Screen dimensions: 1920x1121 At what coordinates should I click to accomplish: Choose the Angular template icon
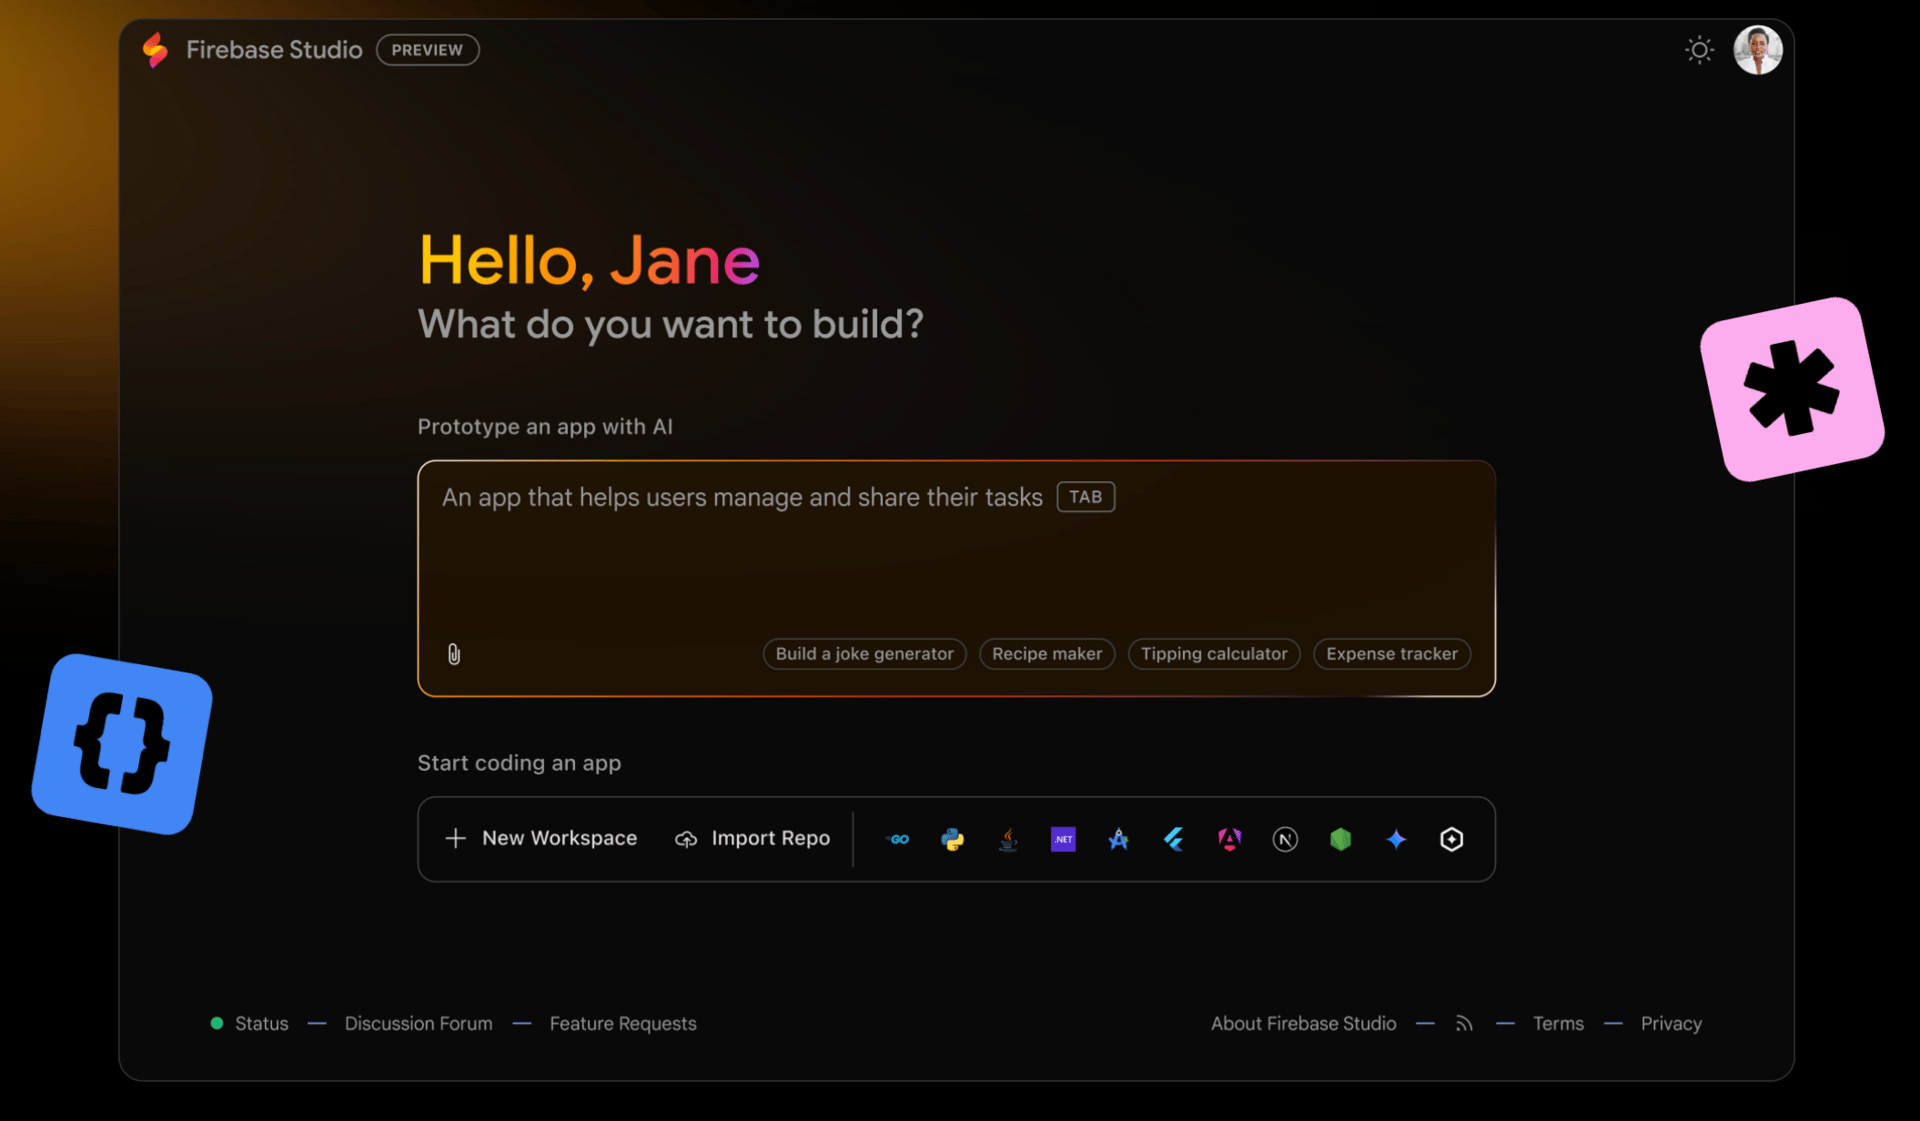point(1229,839)
